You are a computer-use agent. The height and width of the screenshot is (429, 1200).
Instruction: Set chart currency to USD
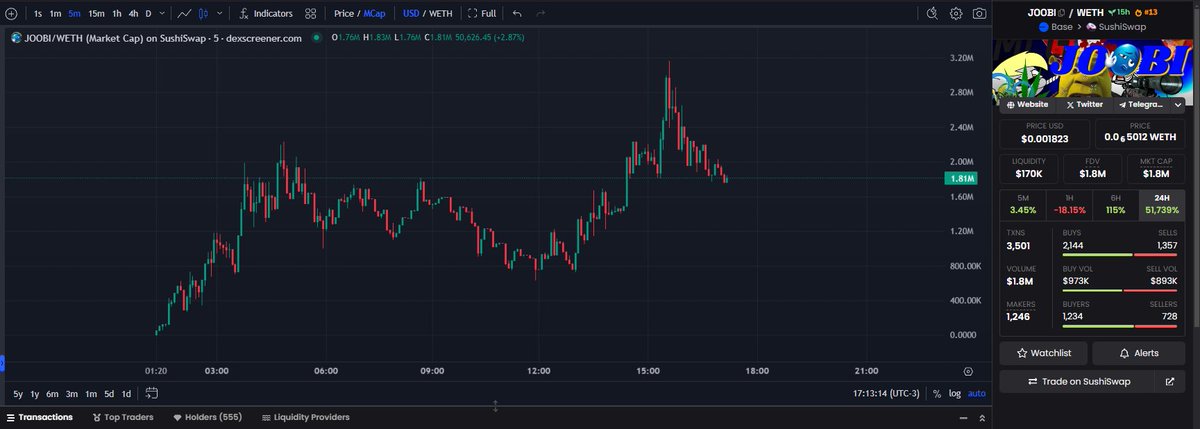click(x=411, y=14)
